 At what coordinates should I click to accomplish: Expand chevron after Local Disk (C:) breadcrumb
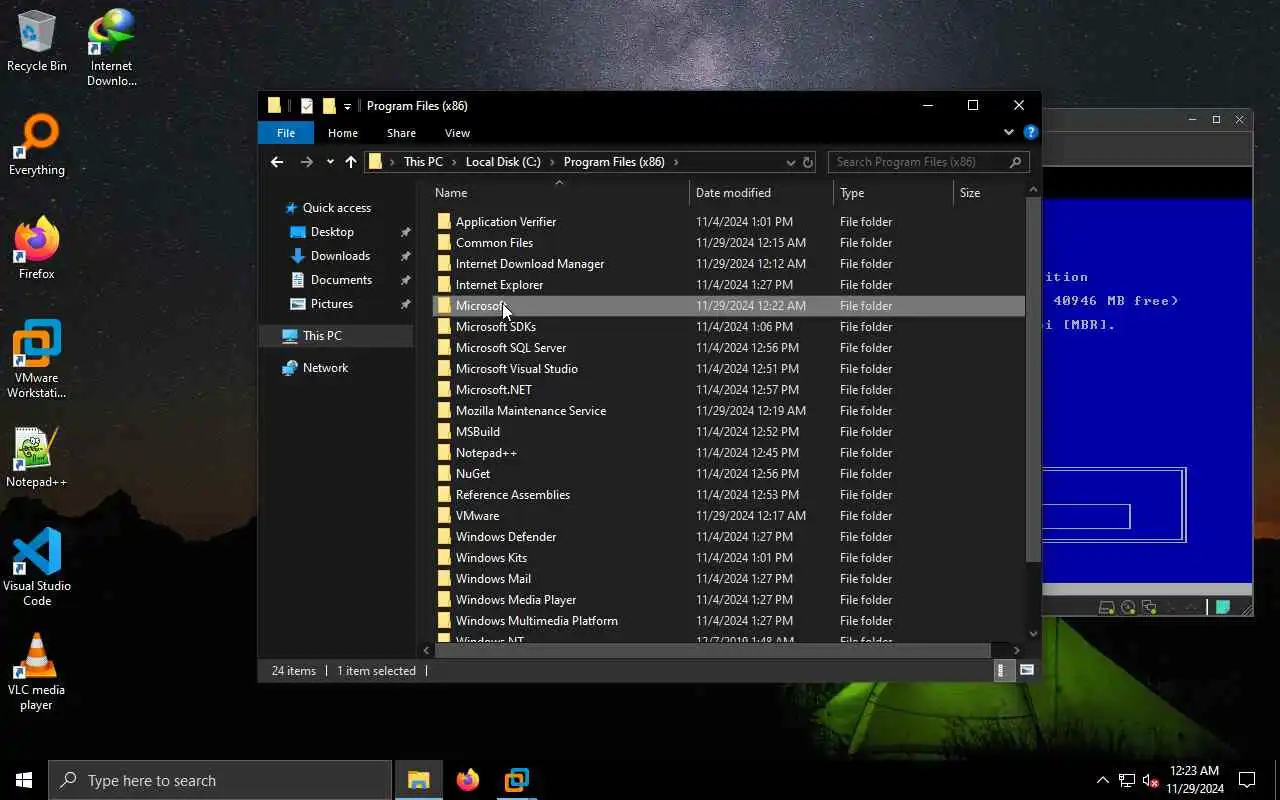click(x=552, y=162)
